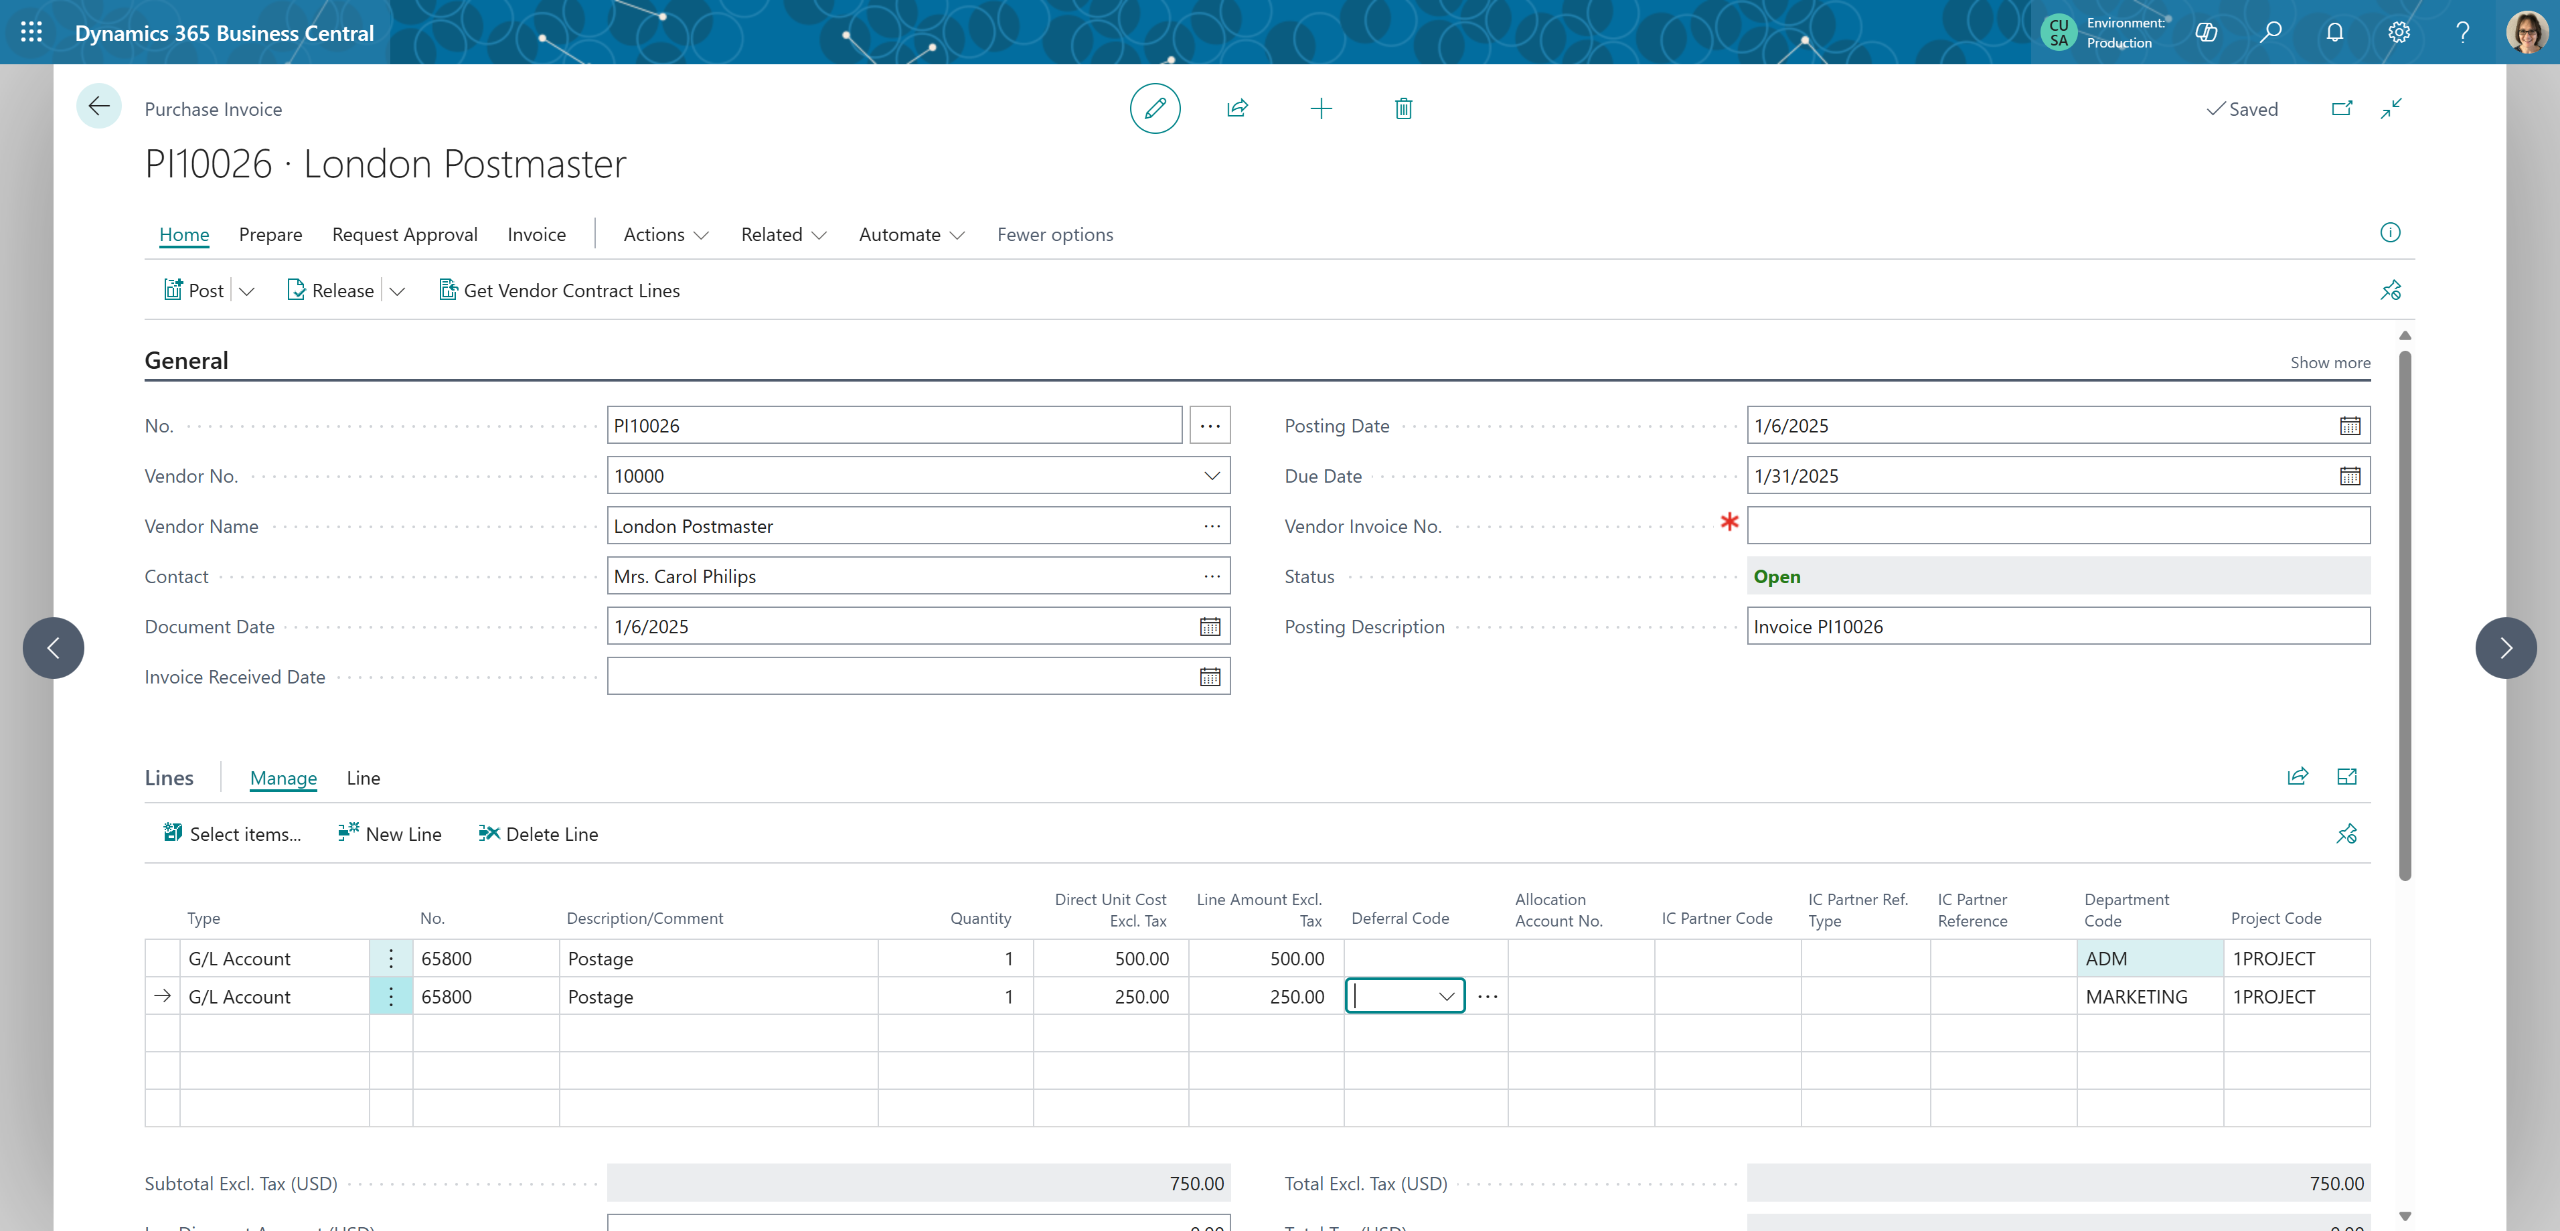Expand the Actions menu
Screen dimensions: 2560x1231
coord(665,234)
